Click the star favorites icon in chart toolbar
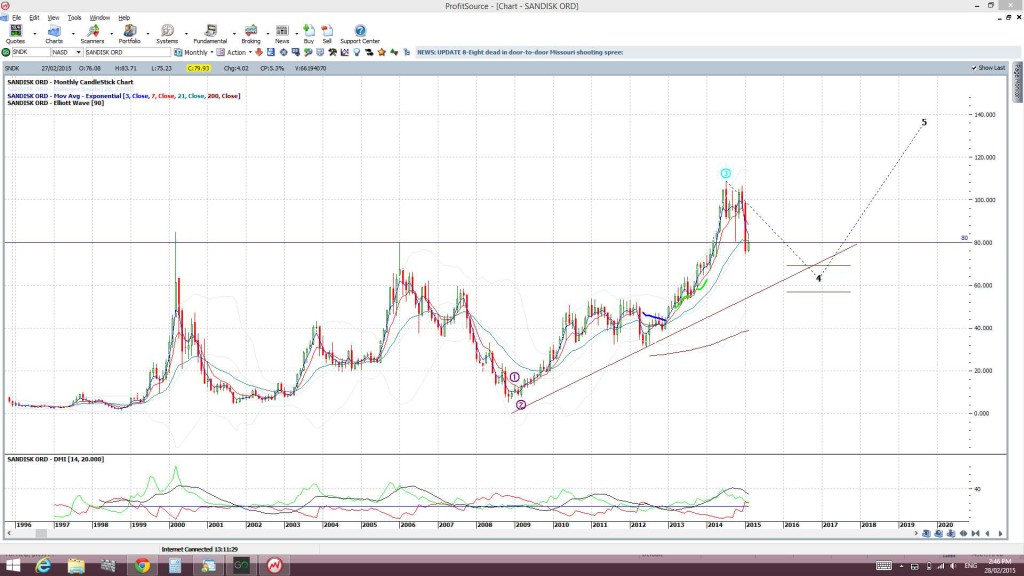Screen dimensions: 1024x576 pos(381,52)
